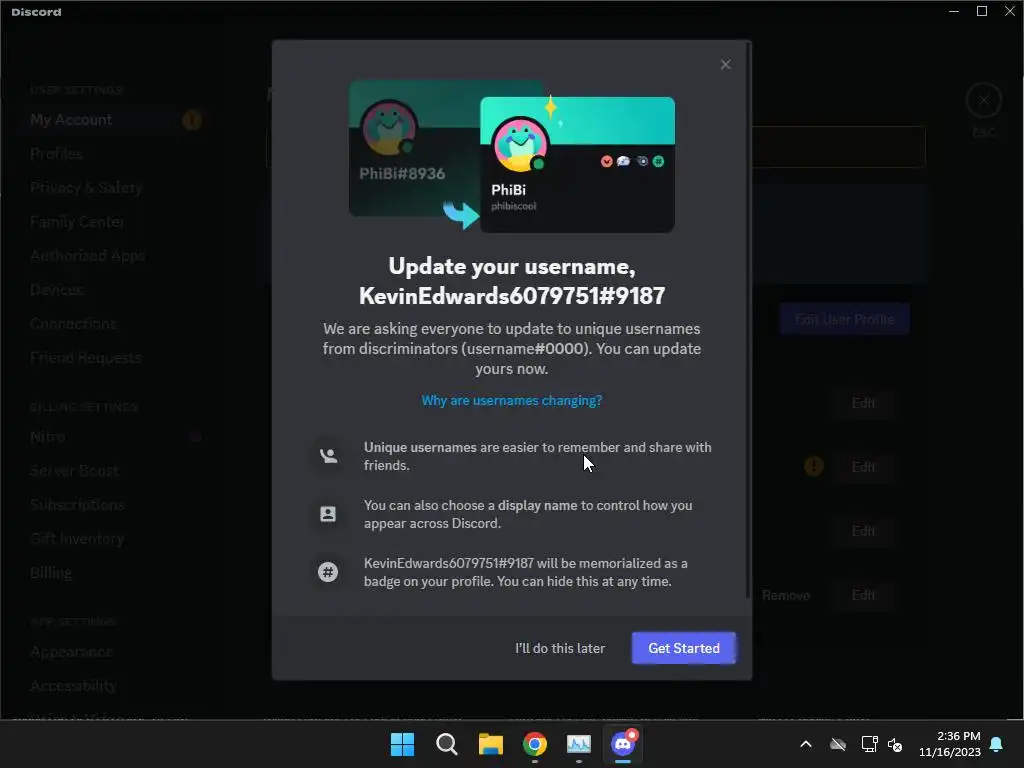1024x768 pixels.
Task: Open Nitro billing settings
Action: [48, 436]
